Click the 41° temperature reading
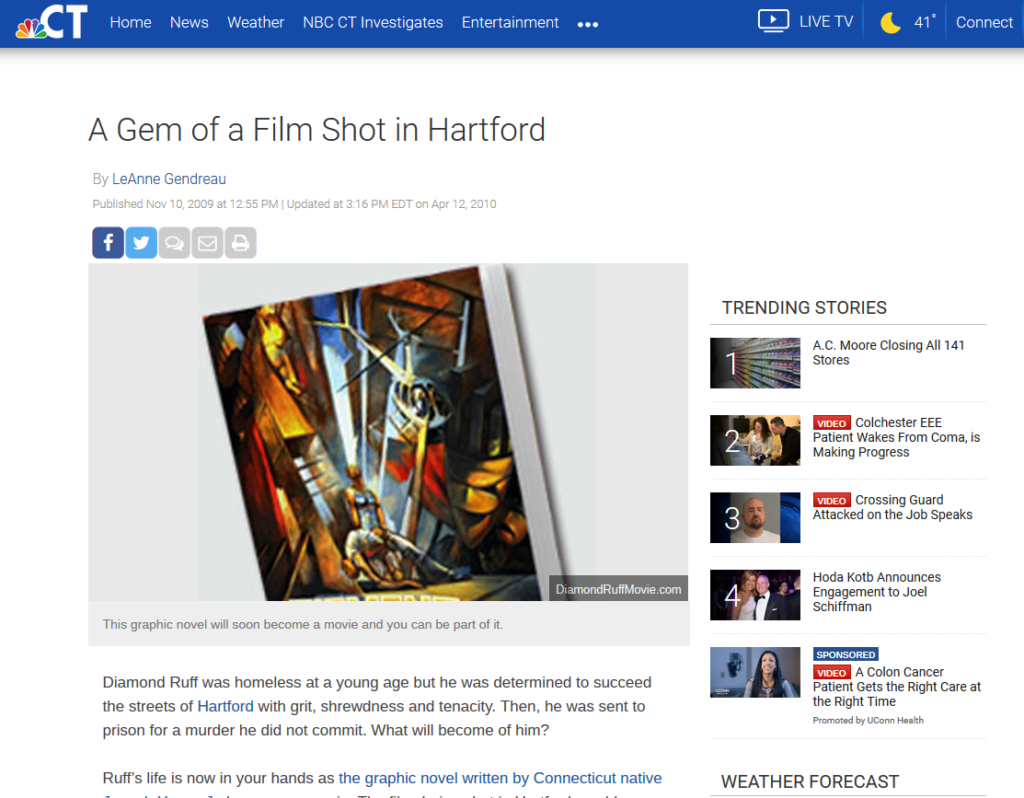Screen dimensions: 1024x798 coord(925,22)
